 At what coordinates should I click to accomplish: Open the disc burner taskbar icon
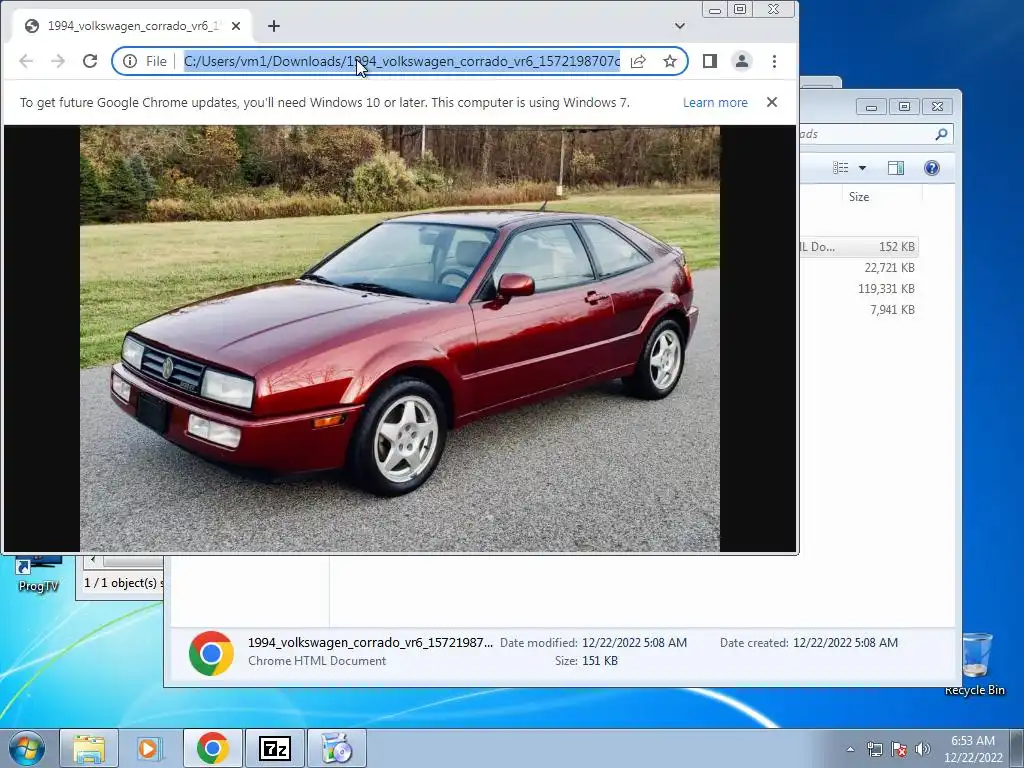point(337,748)
